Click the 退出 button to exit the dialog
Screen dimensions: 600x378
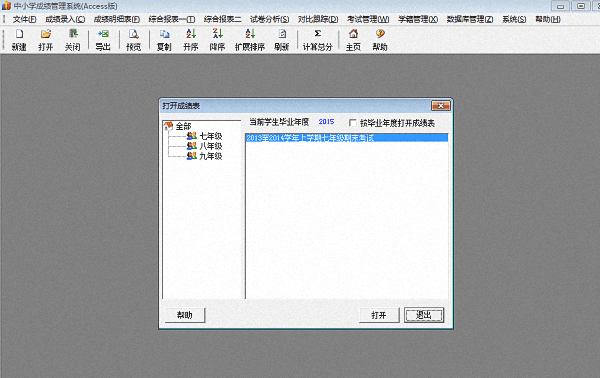[424, 315]
